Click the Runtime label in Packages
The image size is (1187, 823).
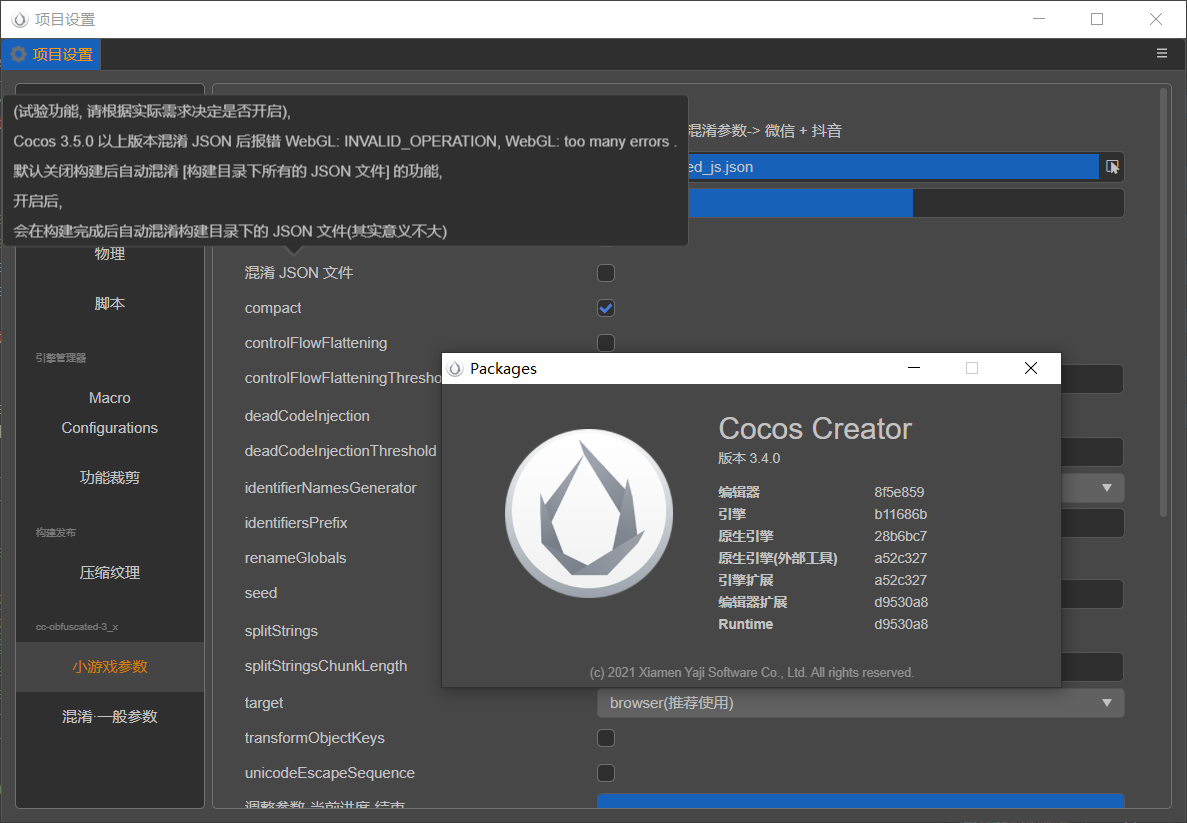pyautogui.click(x=745, y=624)
